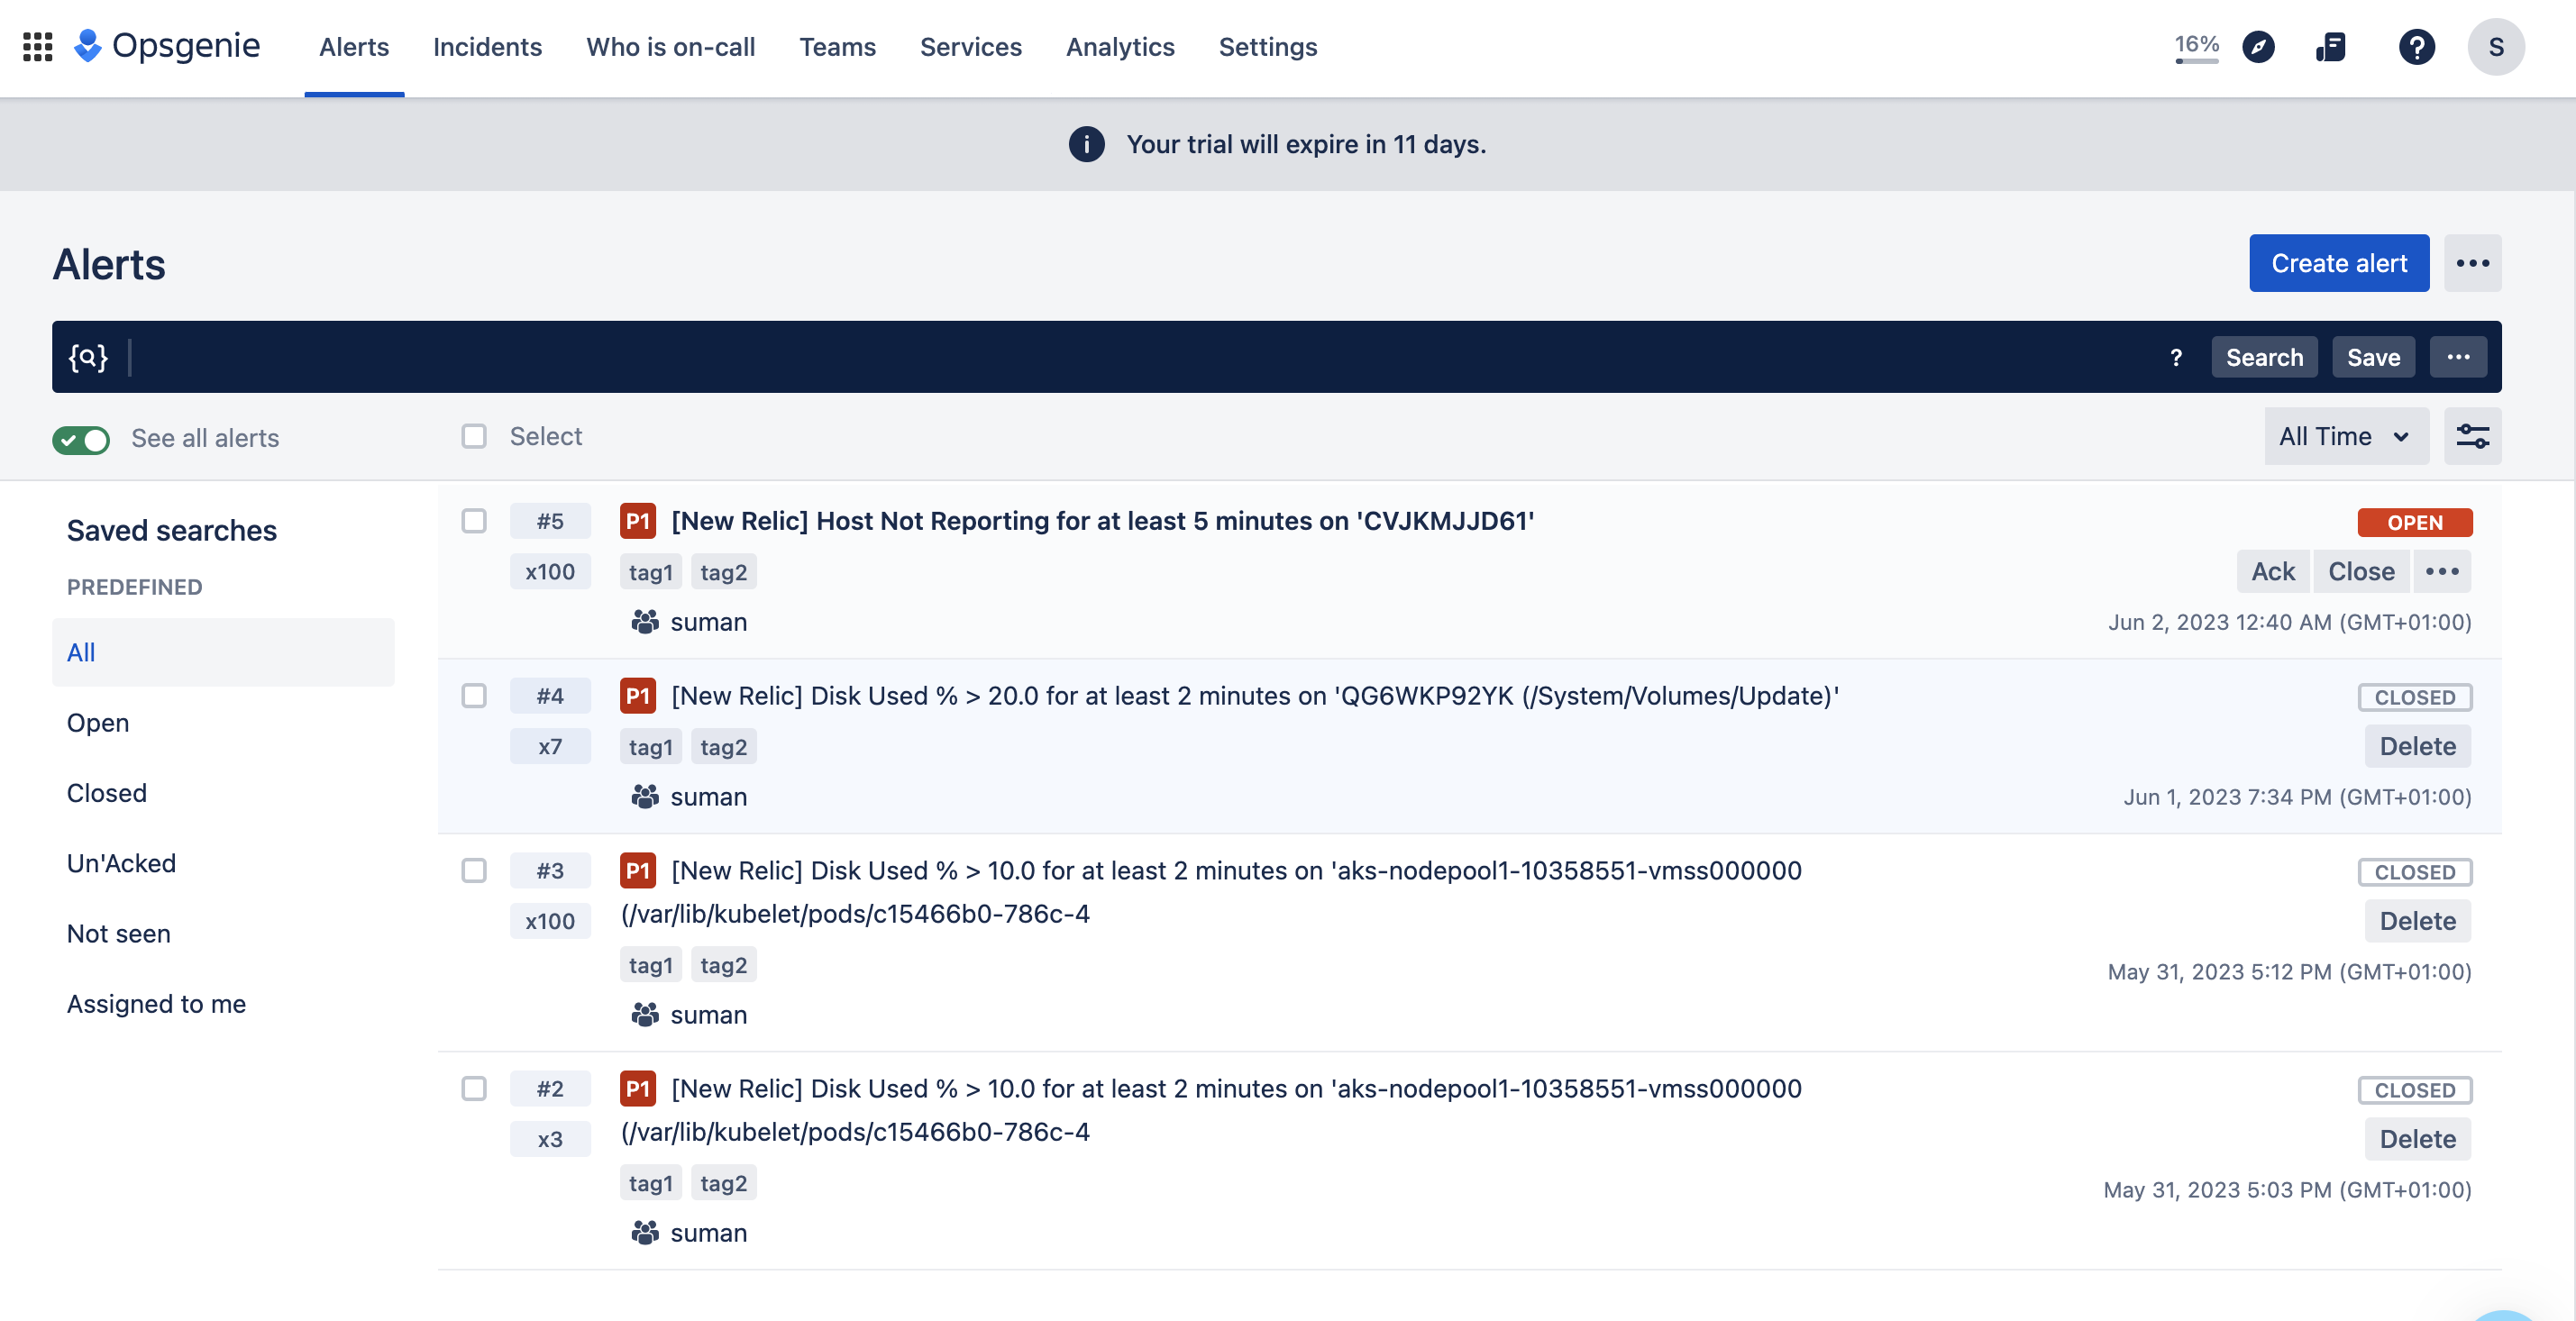Click the P1 priority badge of alert #5

point(637,521)
